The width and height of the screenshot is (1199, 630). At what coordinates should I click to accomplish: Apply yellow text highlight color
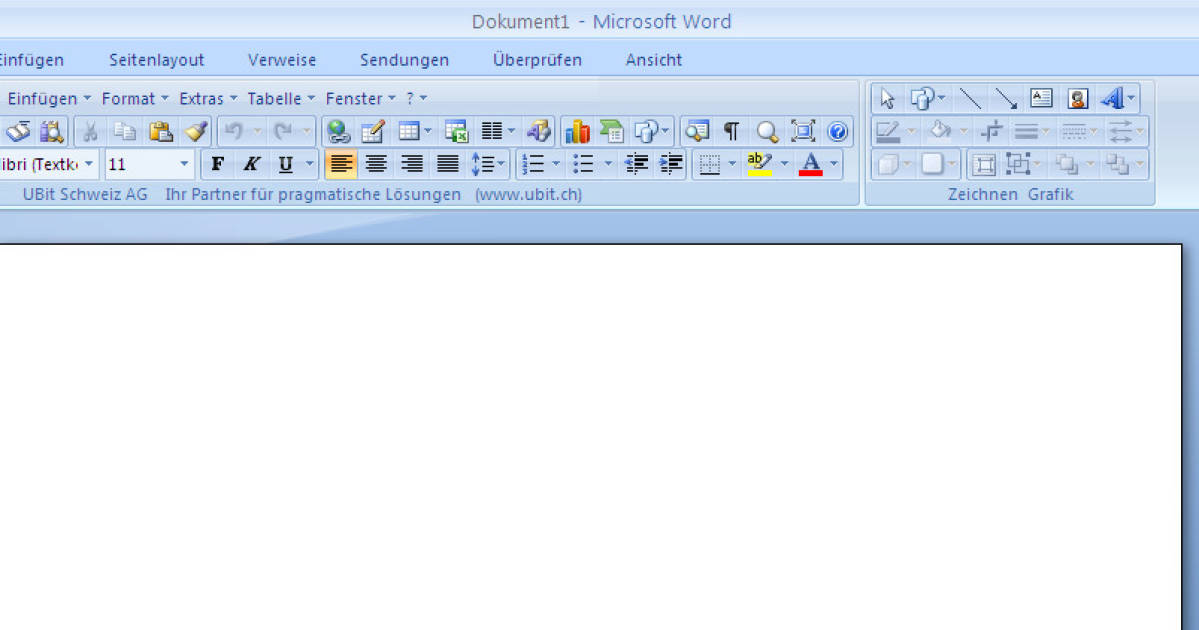[x=759, y=164]
